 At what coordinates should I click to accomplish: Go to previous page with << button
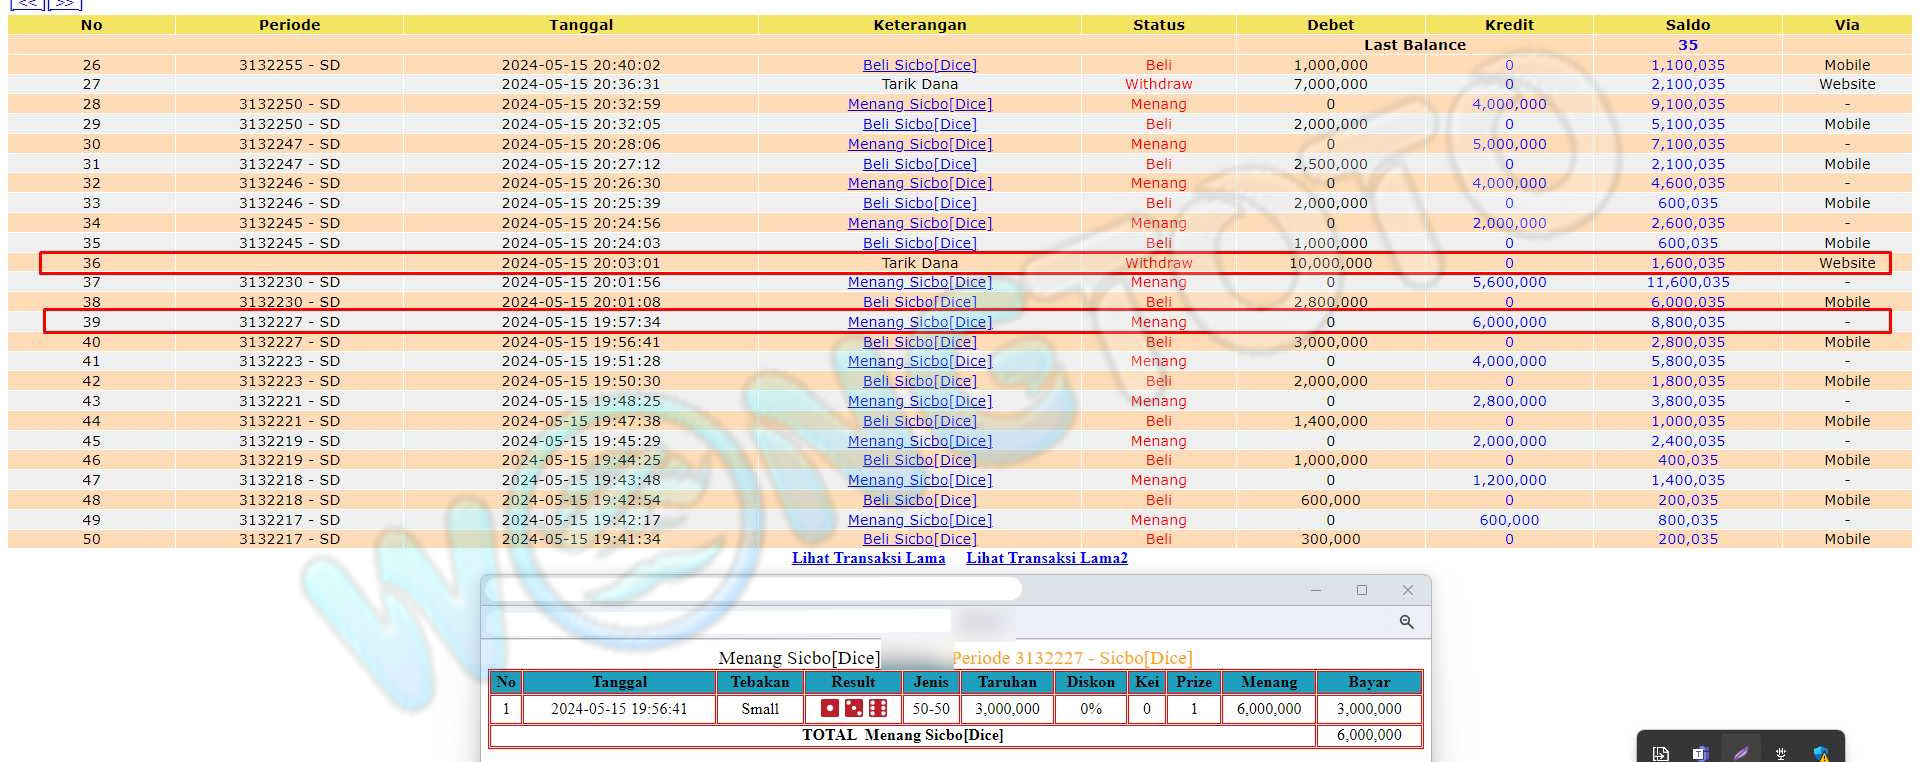point(27,4)
